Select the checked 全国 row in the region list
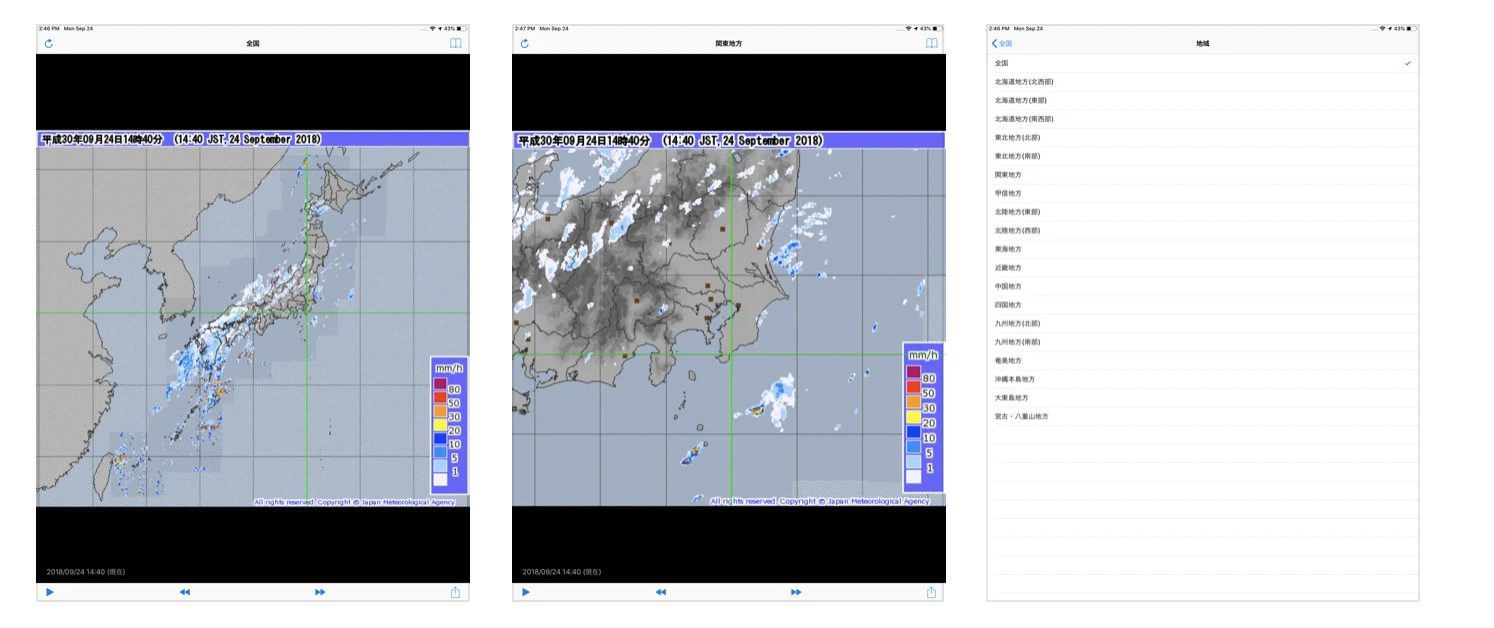This screenshot has height=628, width=1494. 1202,63
